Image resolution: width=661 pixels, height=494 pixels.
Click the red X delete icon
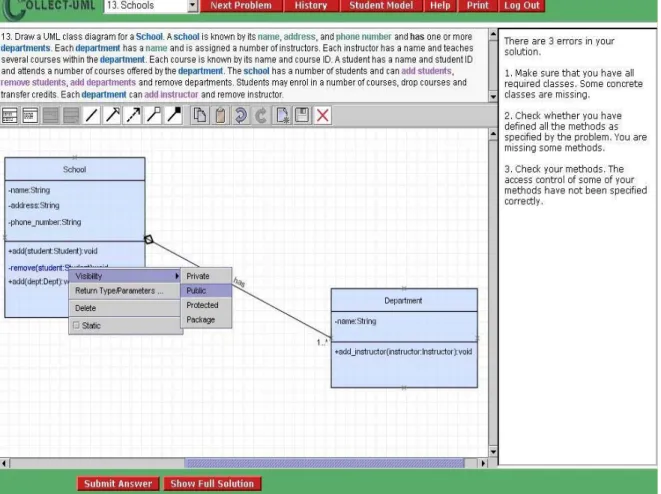322,115
